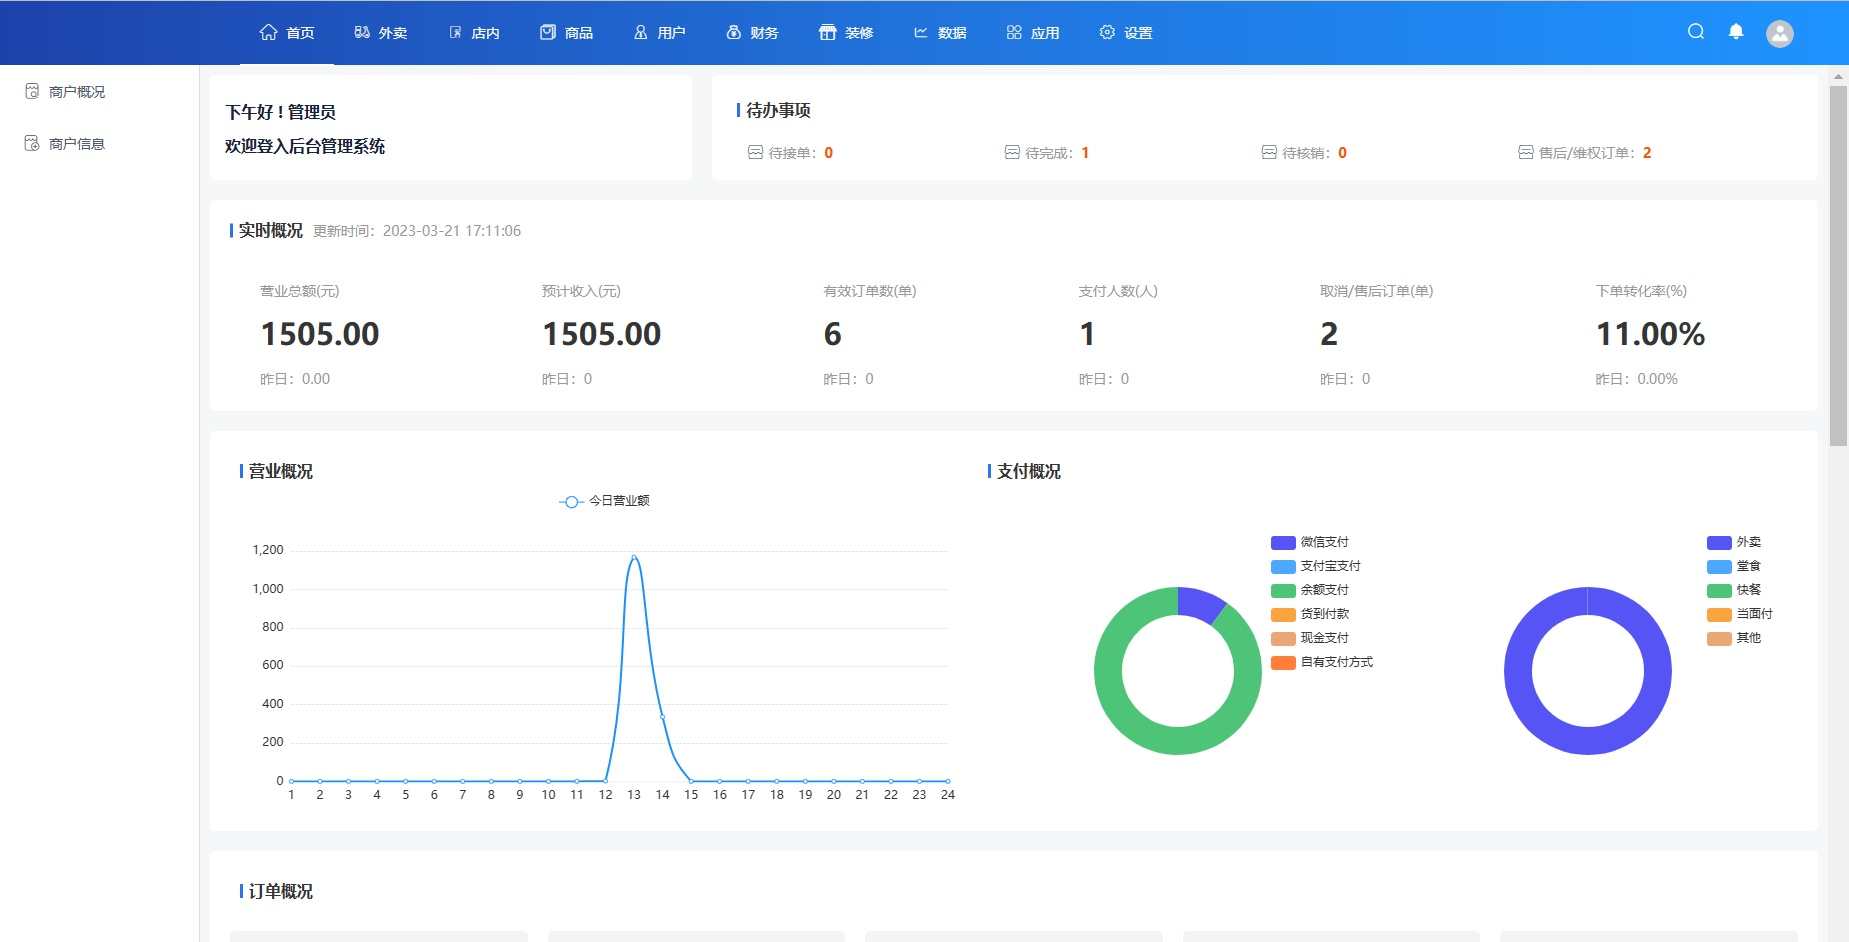This screenshot has width=1849, height=942.
Task: Select 商户信息 in the sidebar
Action: pyautogui.click(x=77, y=143)
